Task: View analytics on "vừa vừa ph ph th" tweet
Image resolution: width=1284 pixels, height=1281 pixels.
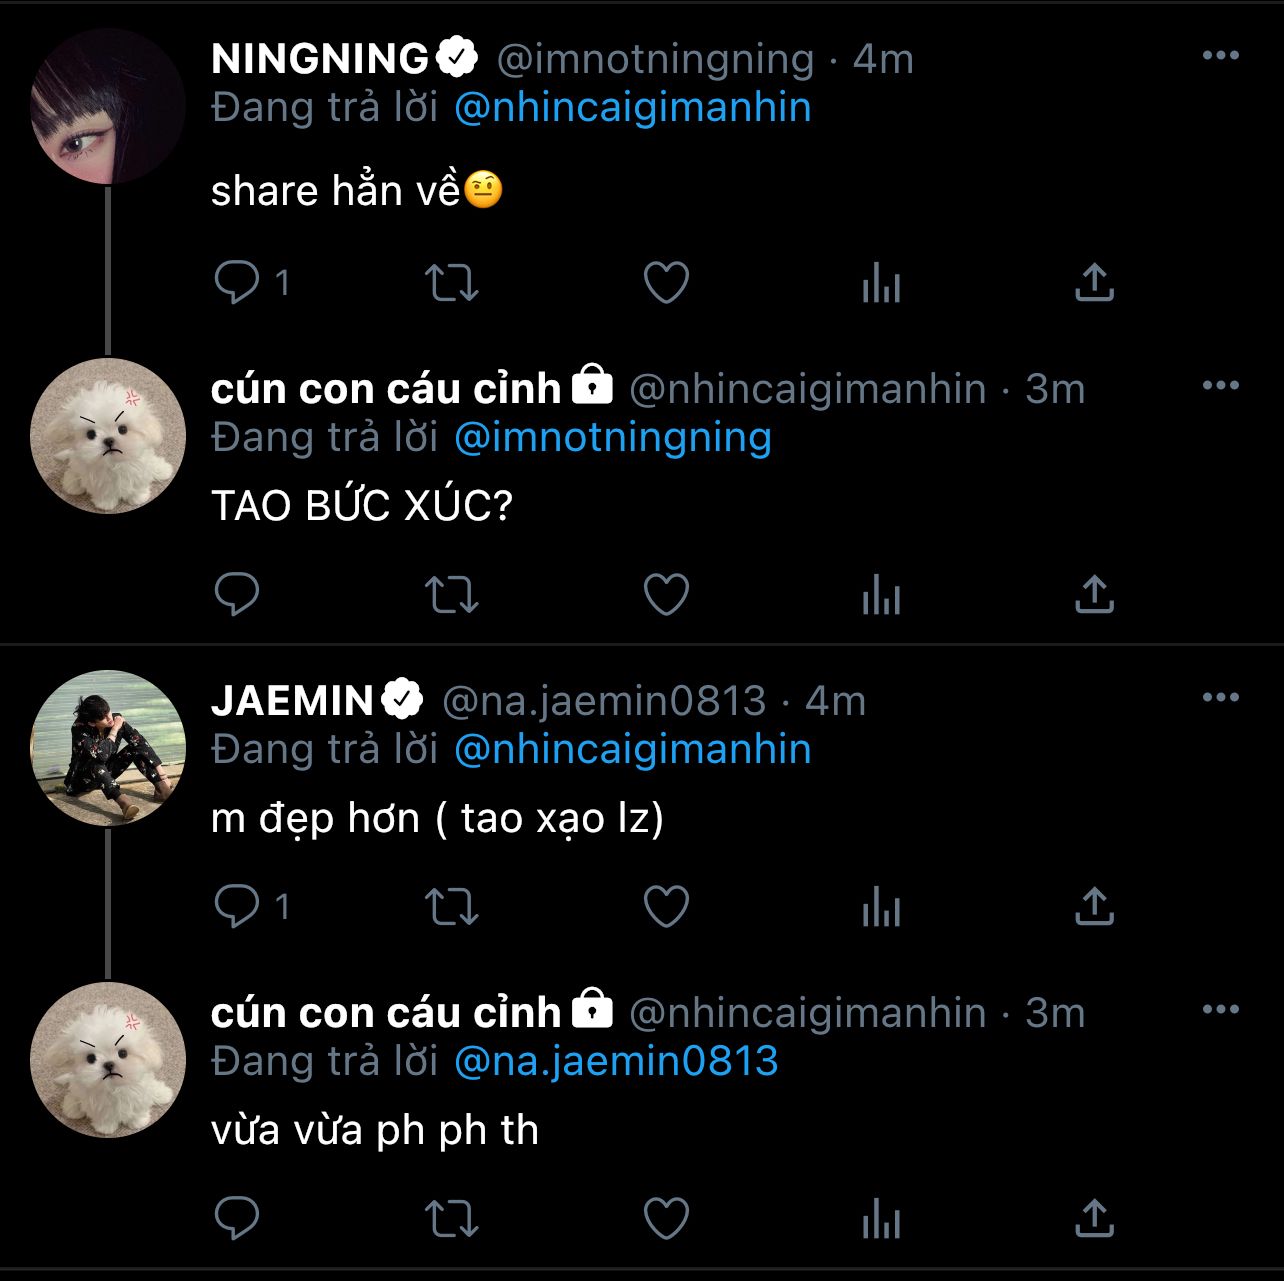Action: click(881, 1219)
